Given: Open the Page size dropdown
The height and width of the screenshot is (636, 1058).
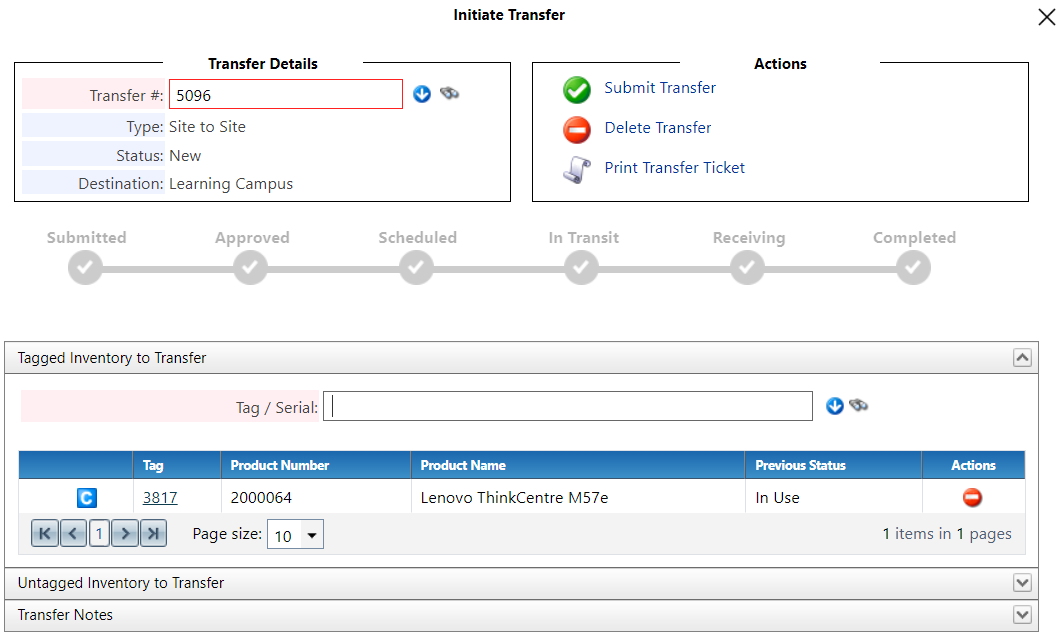Looking at the screenshot, I should (310, 534).
